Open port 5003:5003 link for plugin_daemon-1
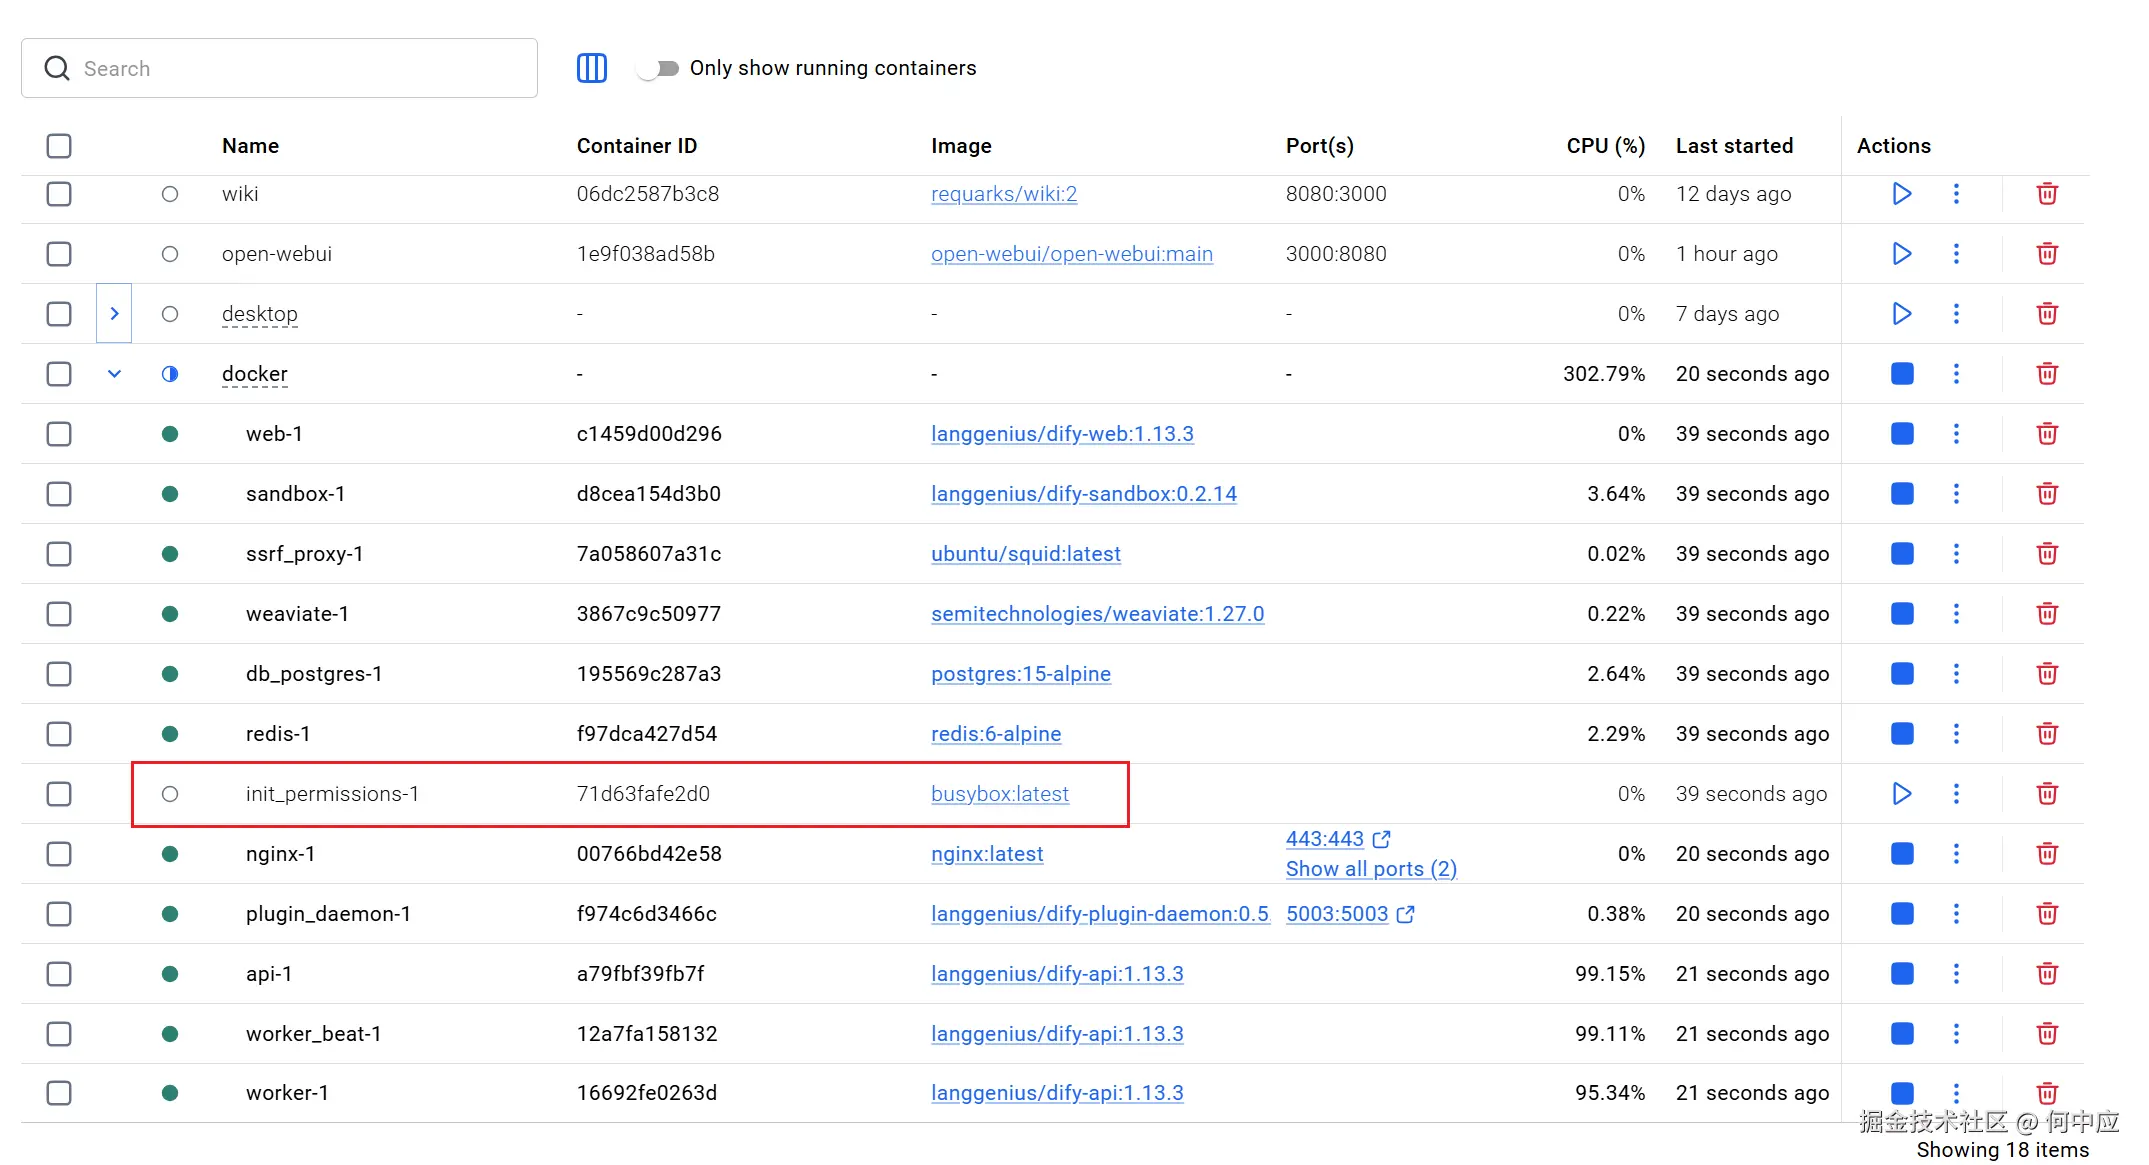Screen dimensions: 2149x1165 (1336, 914)
